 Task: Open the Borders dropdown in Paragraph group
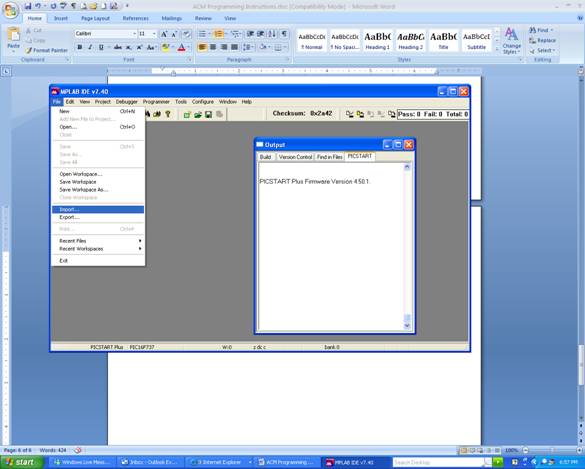click(x=280, y=47)
